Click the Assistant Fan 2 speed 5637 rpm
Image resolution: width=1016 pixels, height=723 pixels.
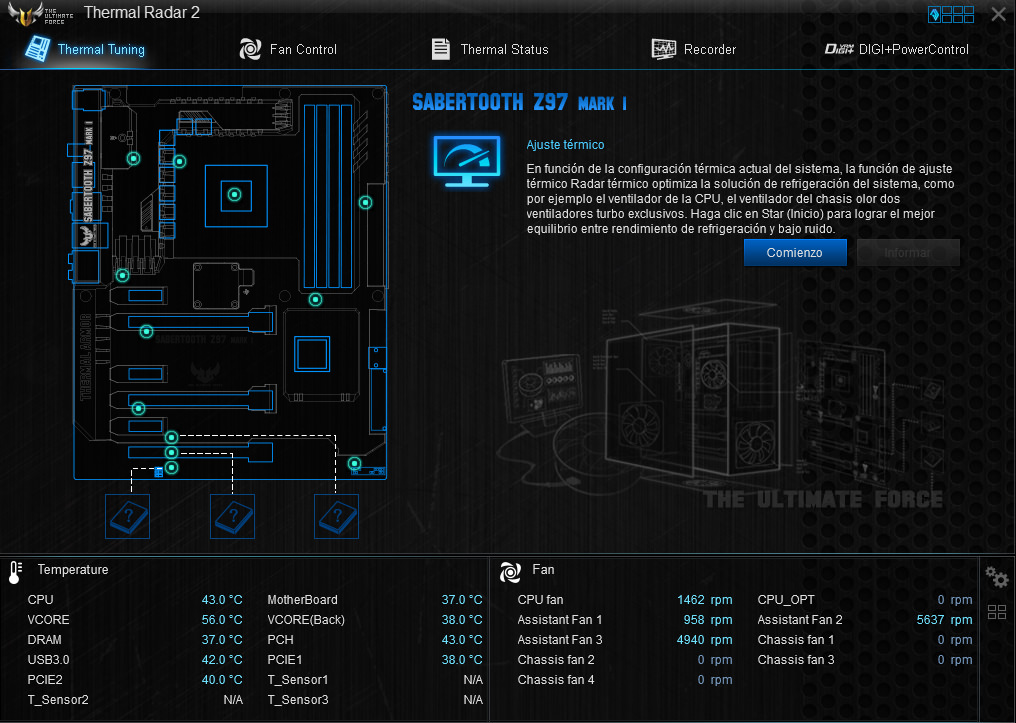click(944, 620)
